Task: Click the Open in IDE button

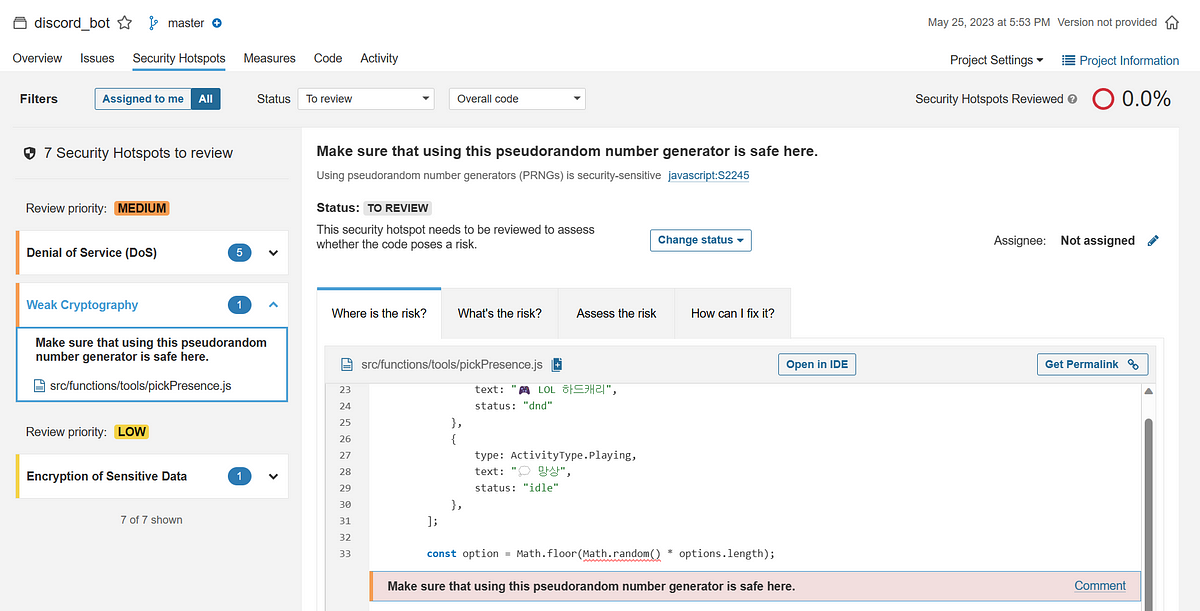Action: point(816,364)
